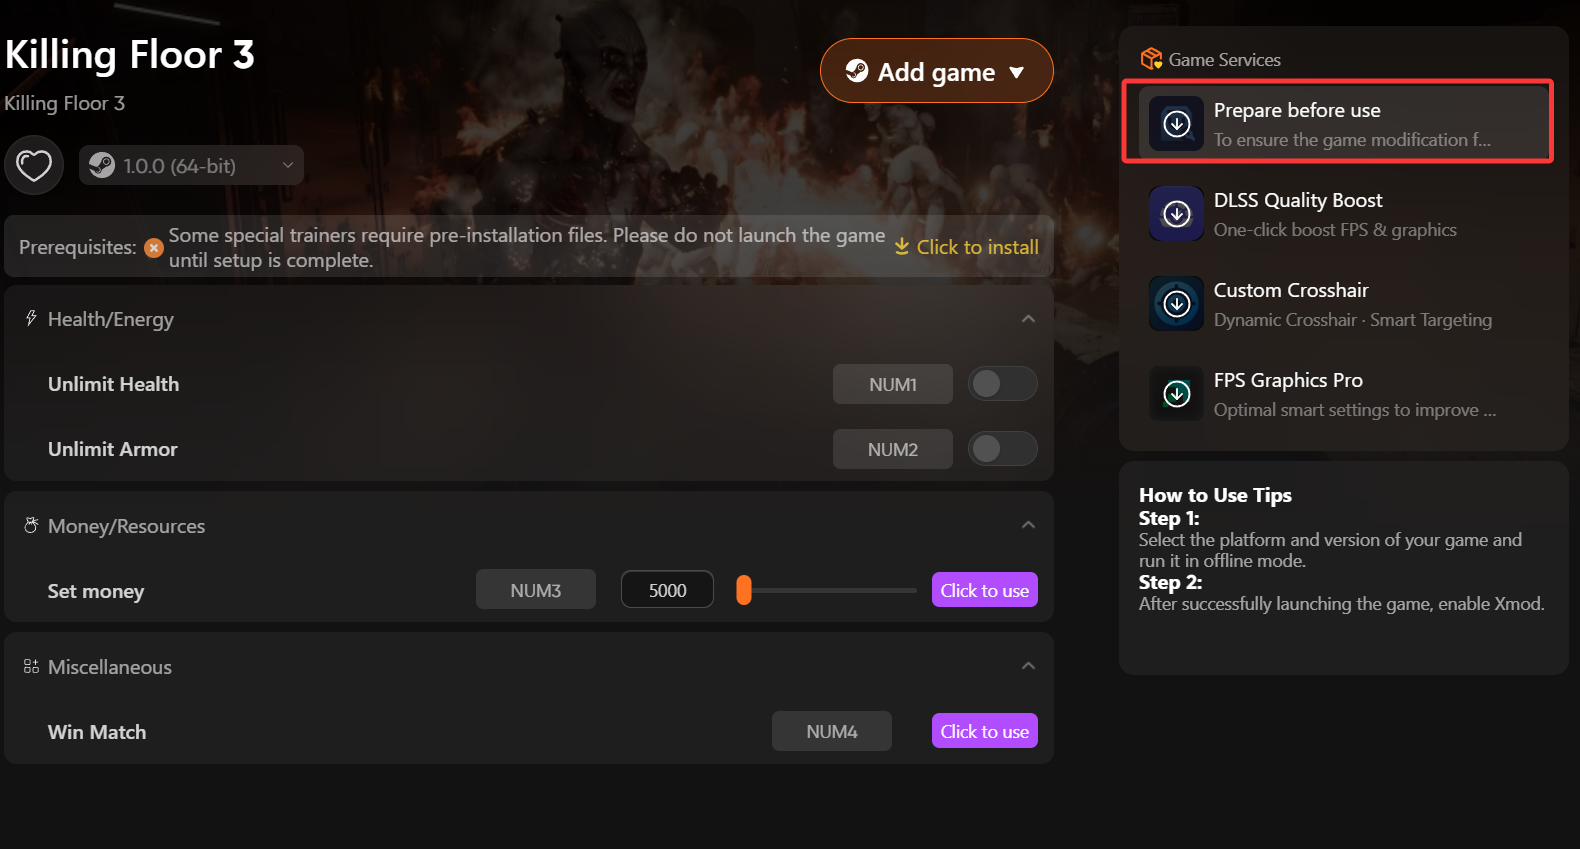Click the Steam logo on Add game
Screen dimensions: 1580x849
click(x=857, y=70)
